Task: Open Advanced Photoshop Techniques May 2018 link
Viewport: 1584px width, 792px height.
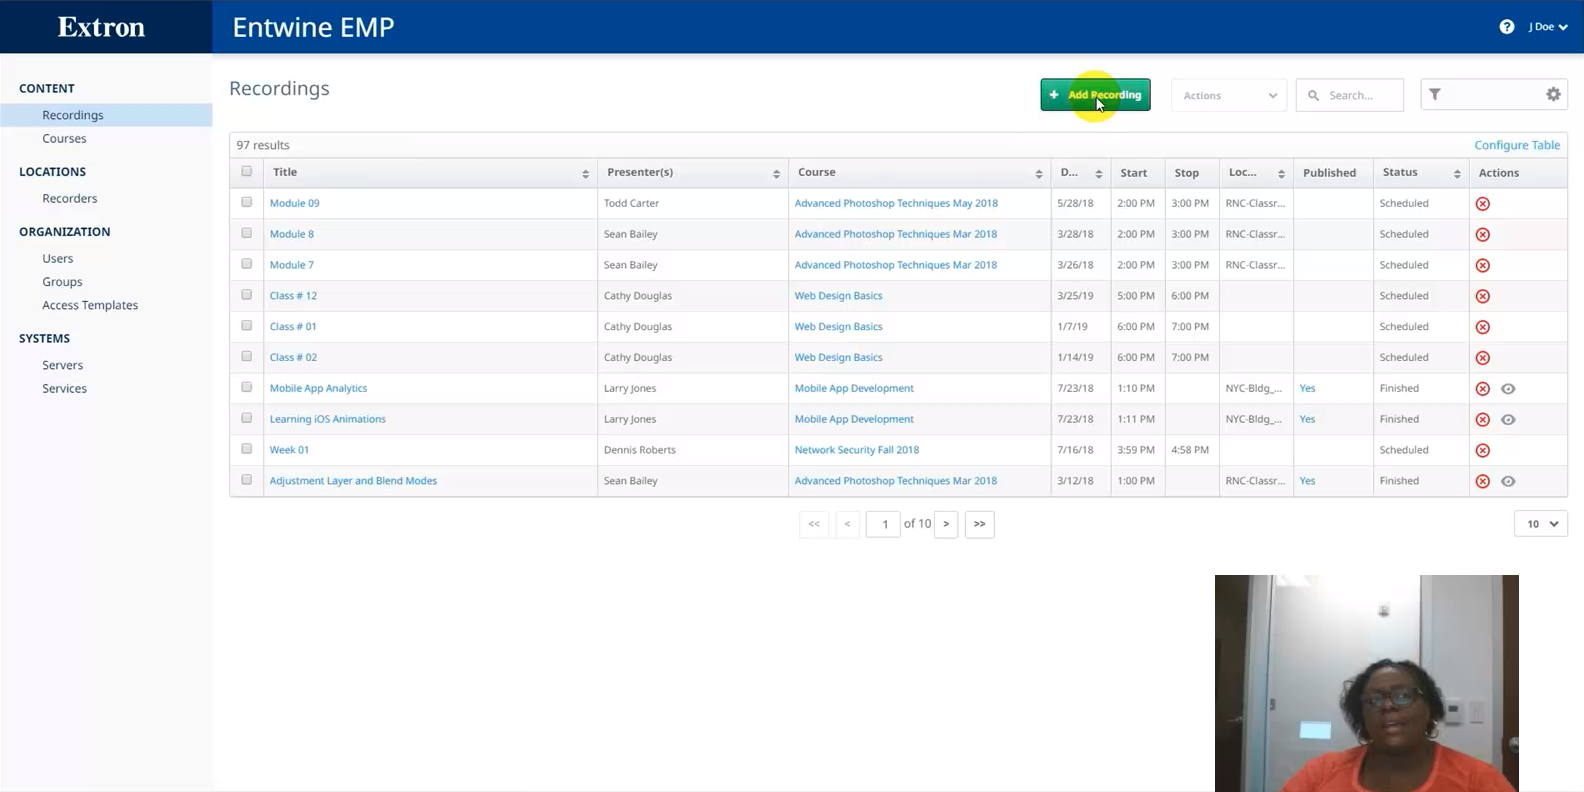Action: 896,203
